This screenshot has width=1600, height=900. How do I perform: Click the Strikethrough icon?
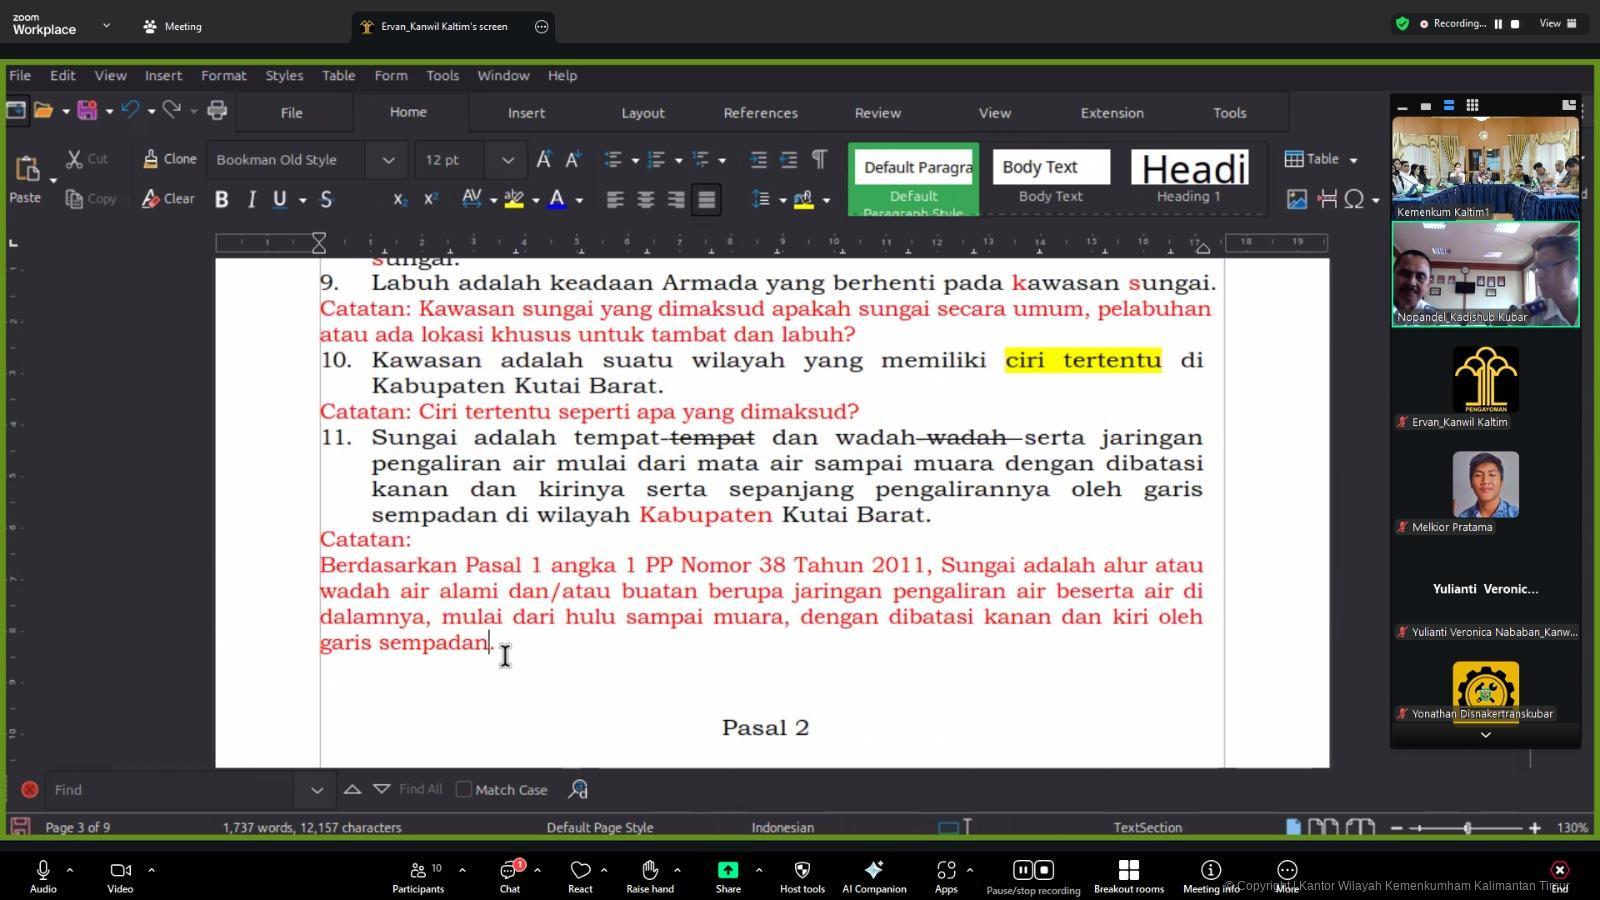[x=326, y=199]
